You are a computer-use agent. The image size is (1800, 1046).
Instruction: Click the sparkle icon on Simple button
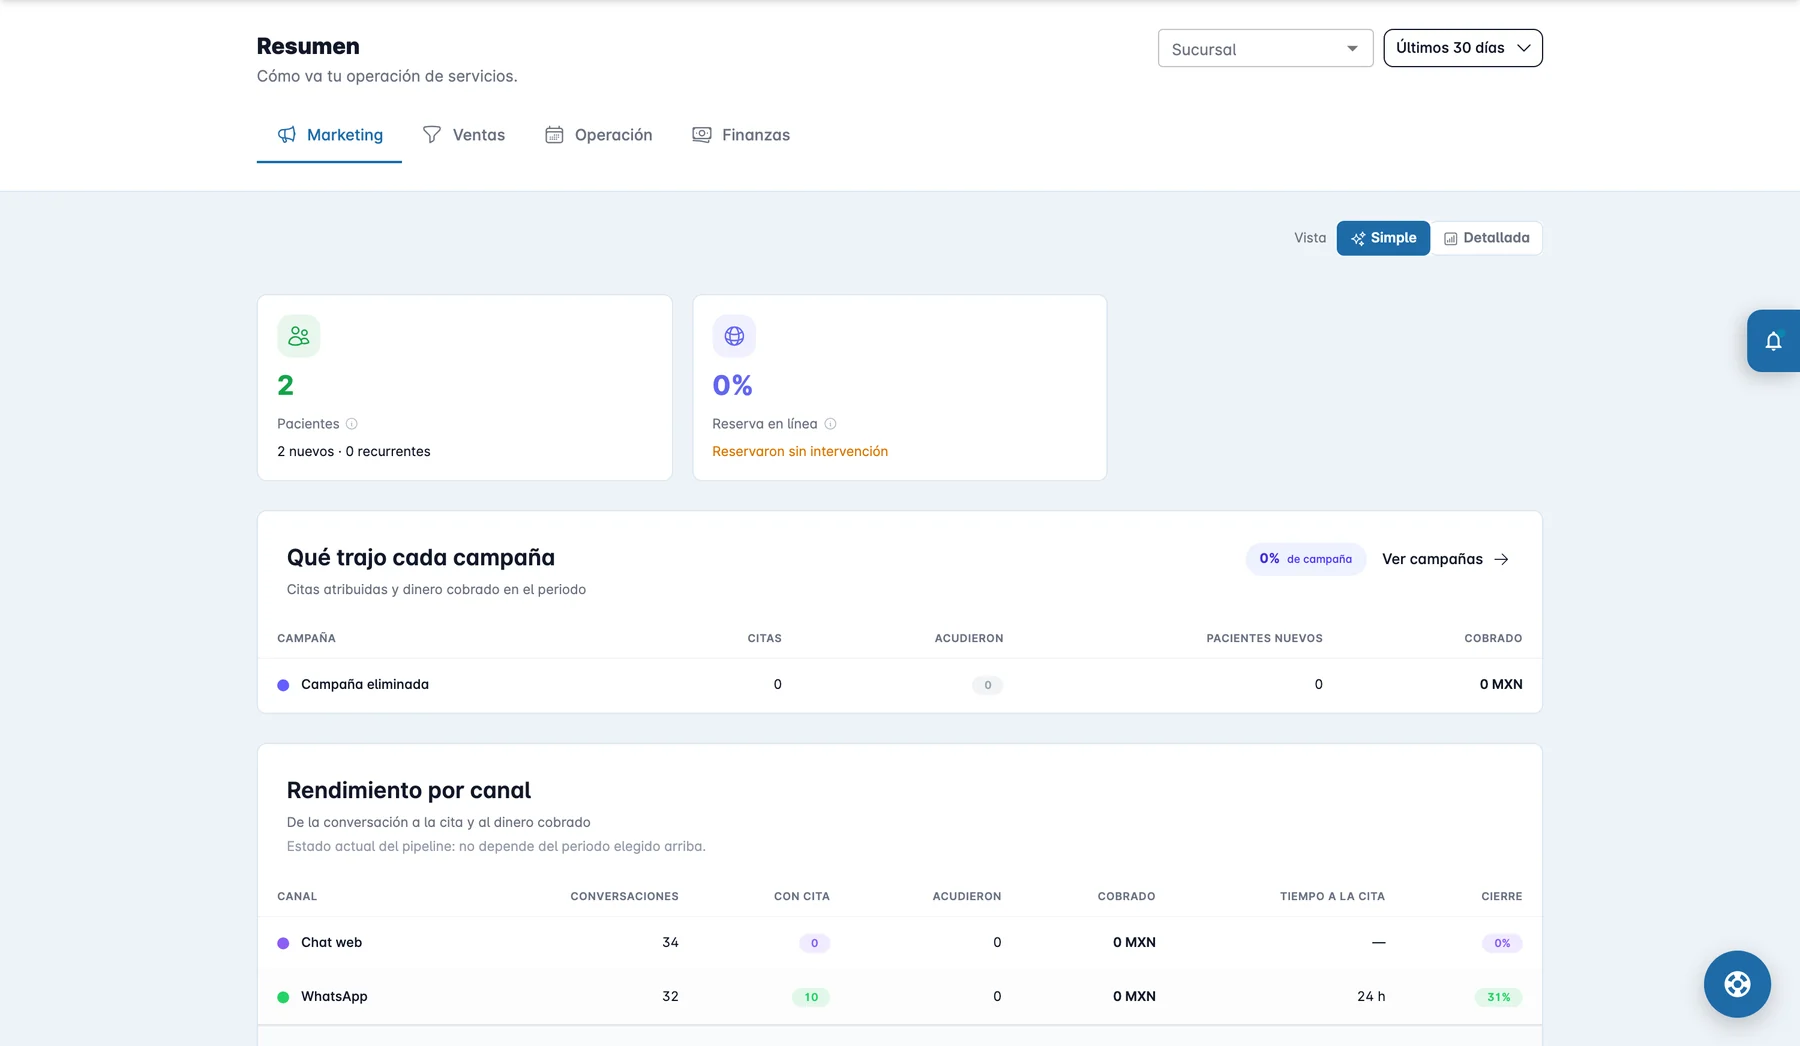coord(1358,238)
